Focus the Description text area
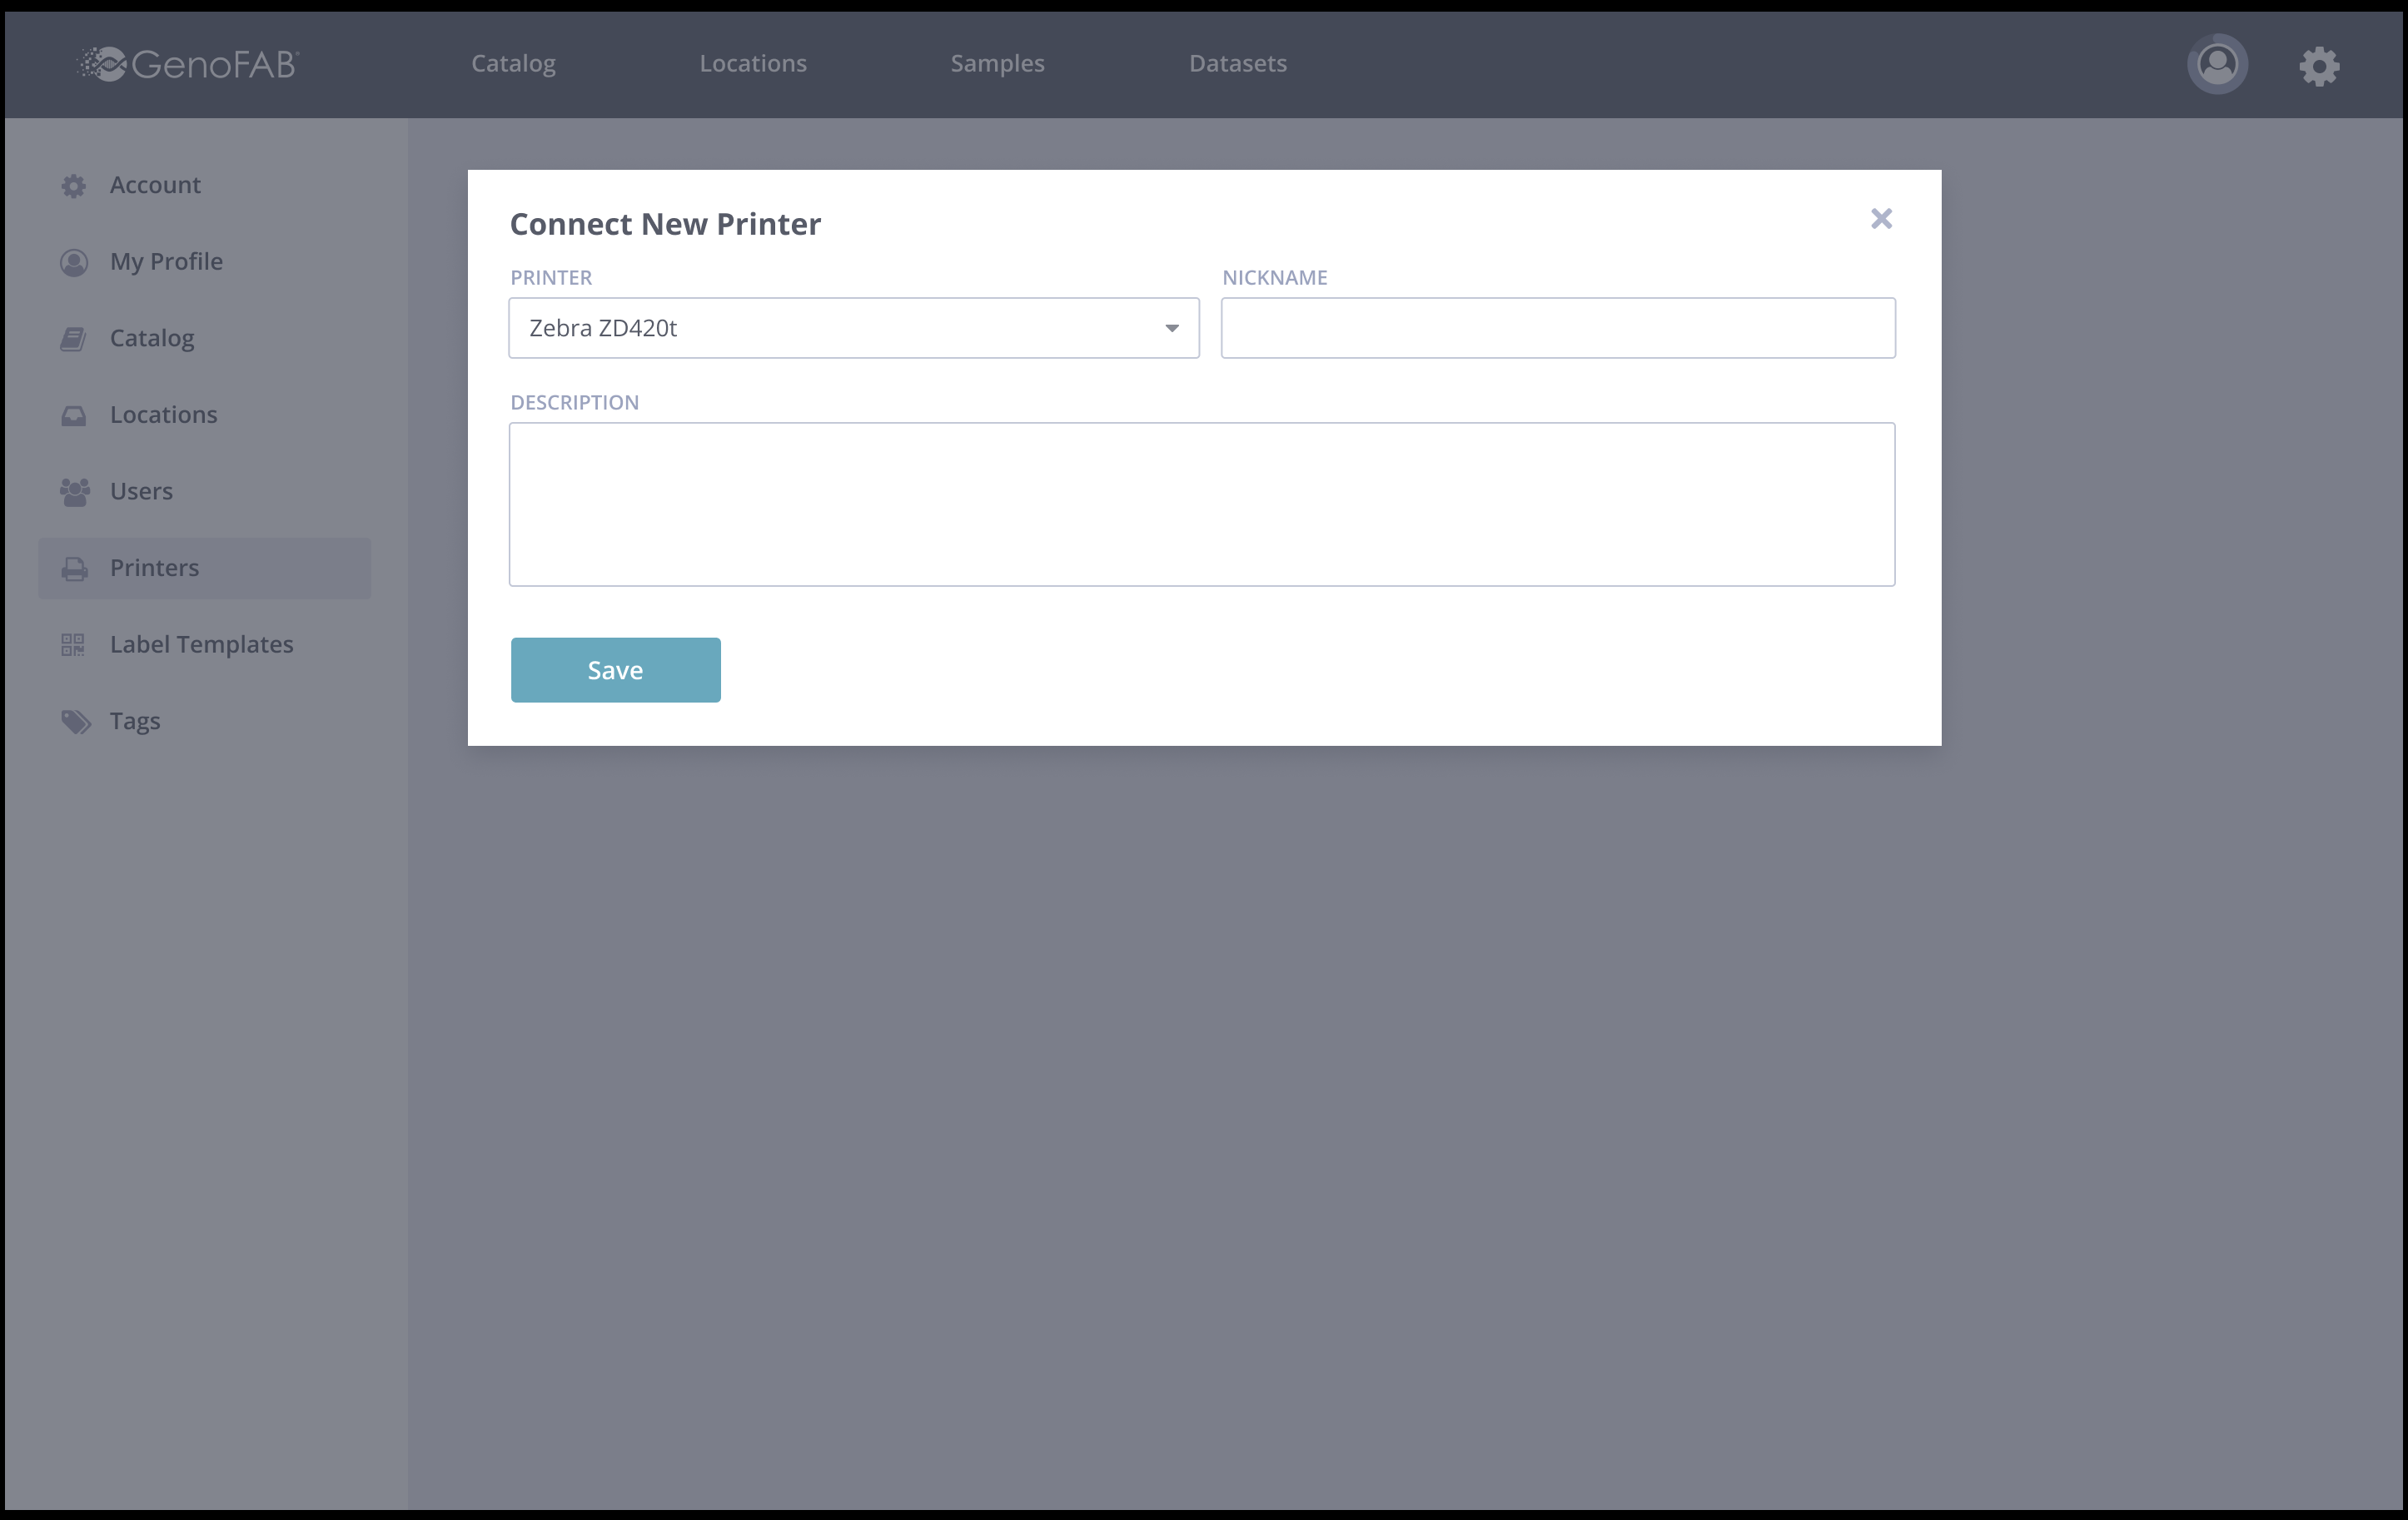This screenshot has height=1520, width=2408. click(1201, 504)
